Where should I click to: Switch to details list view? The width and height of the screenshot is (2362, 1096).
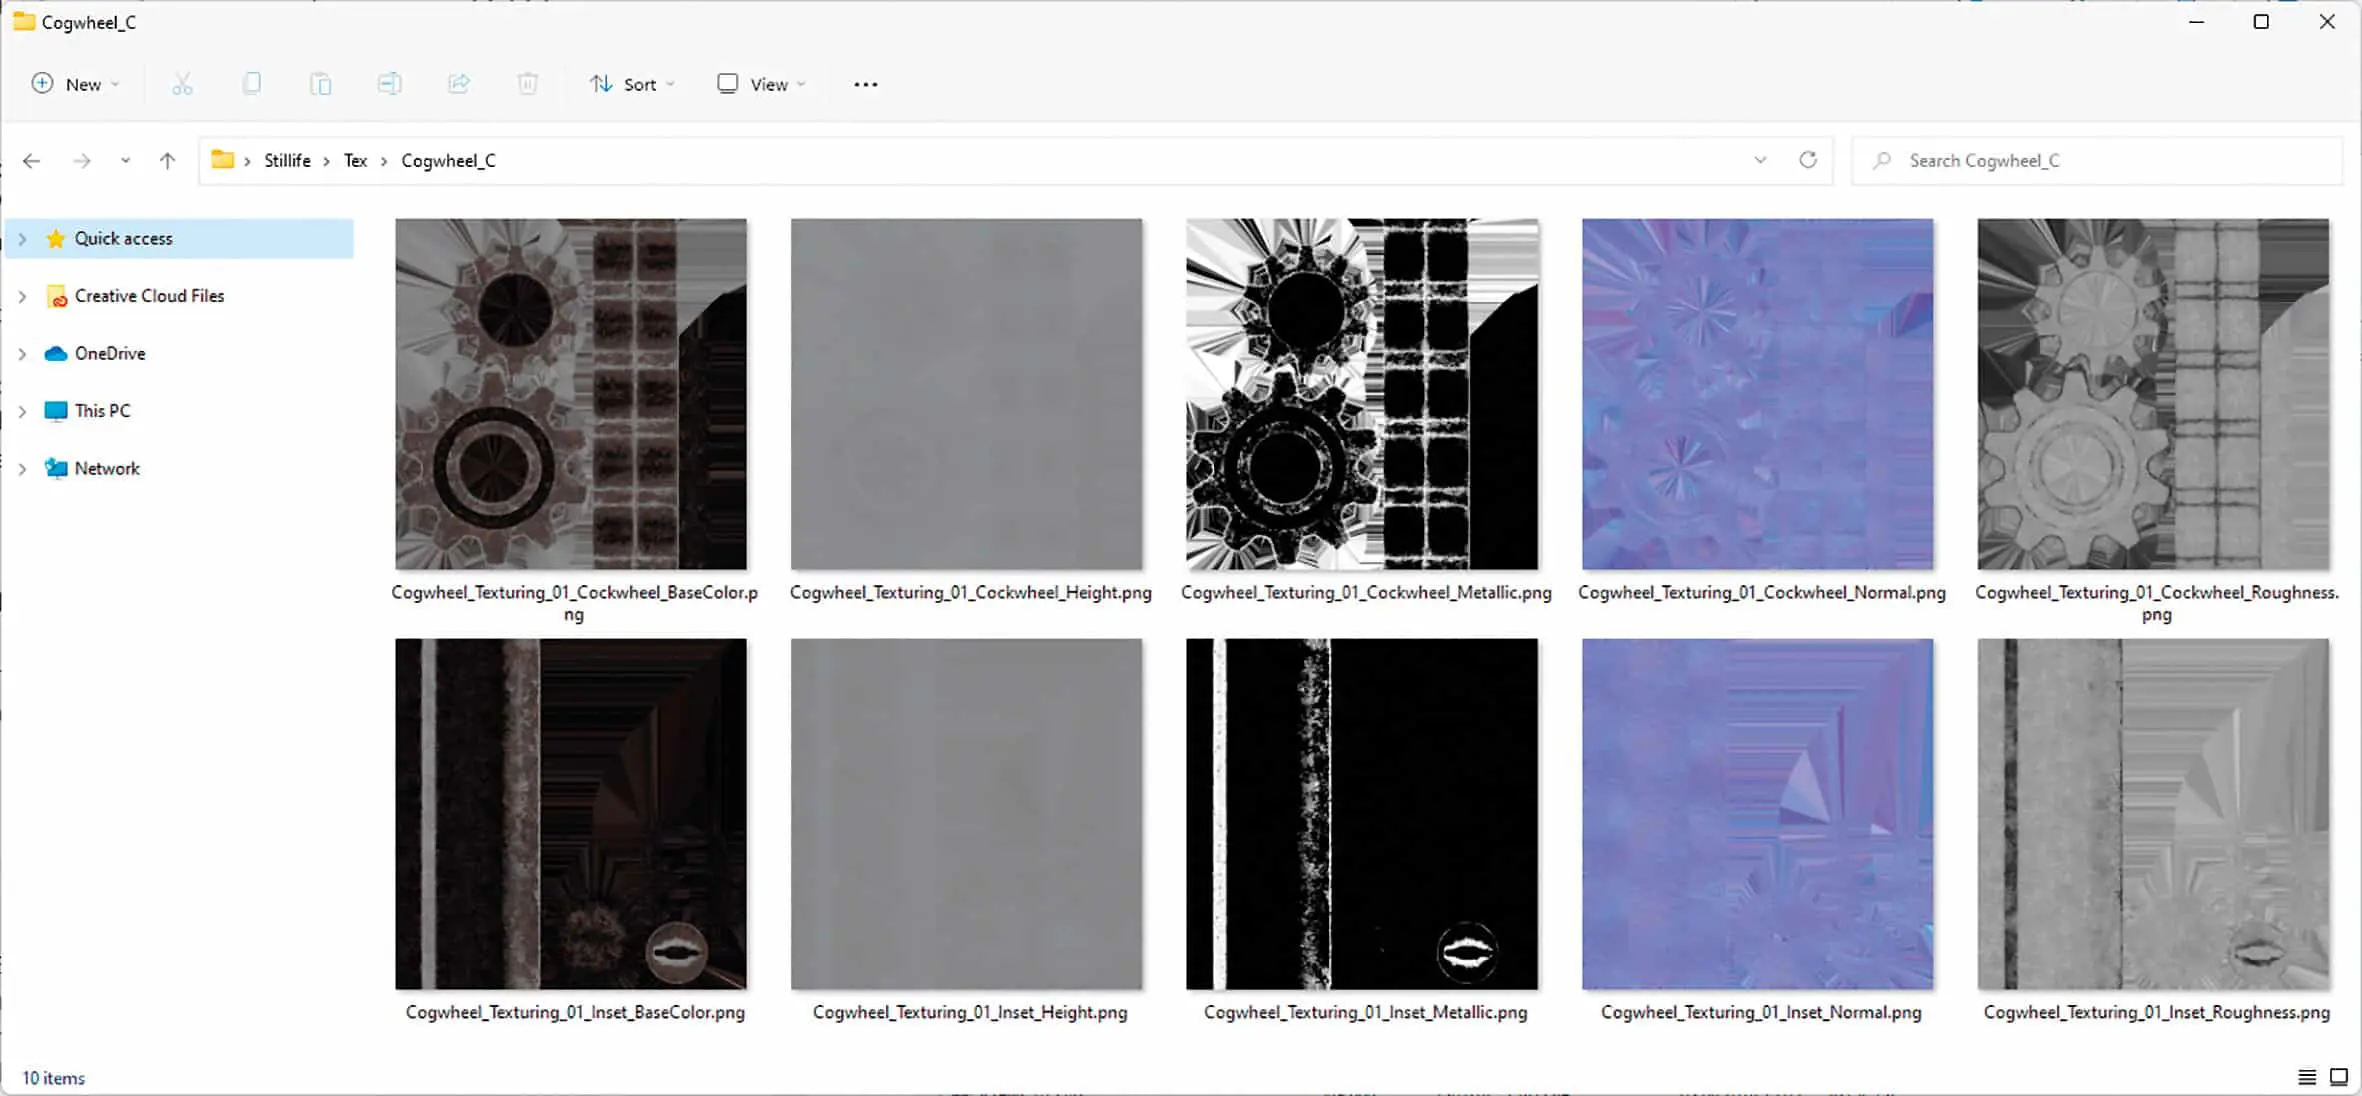coord(2306,1077)
